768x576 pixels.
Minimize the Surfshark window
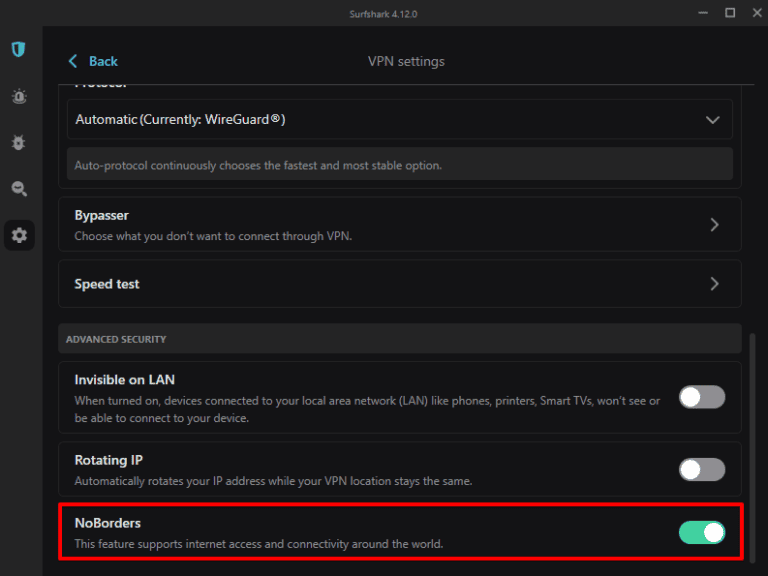[703, 13]
